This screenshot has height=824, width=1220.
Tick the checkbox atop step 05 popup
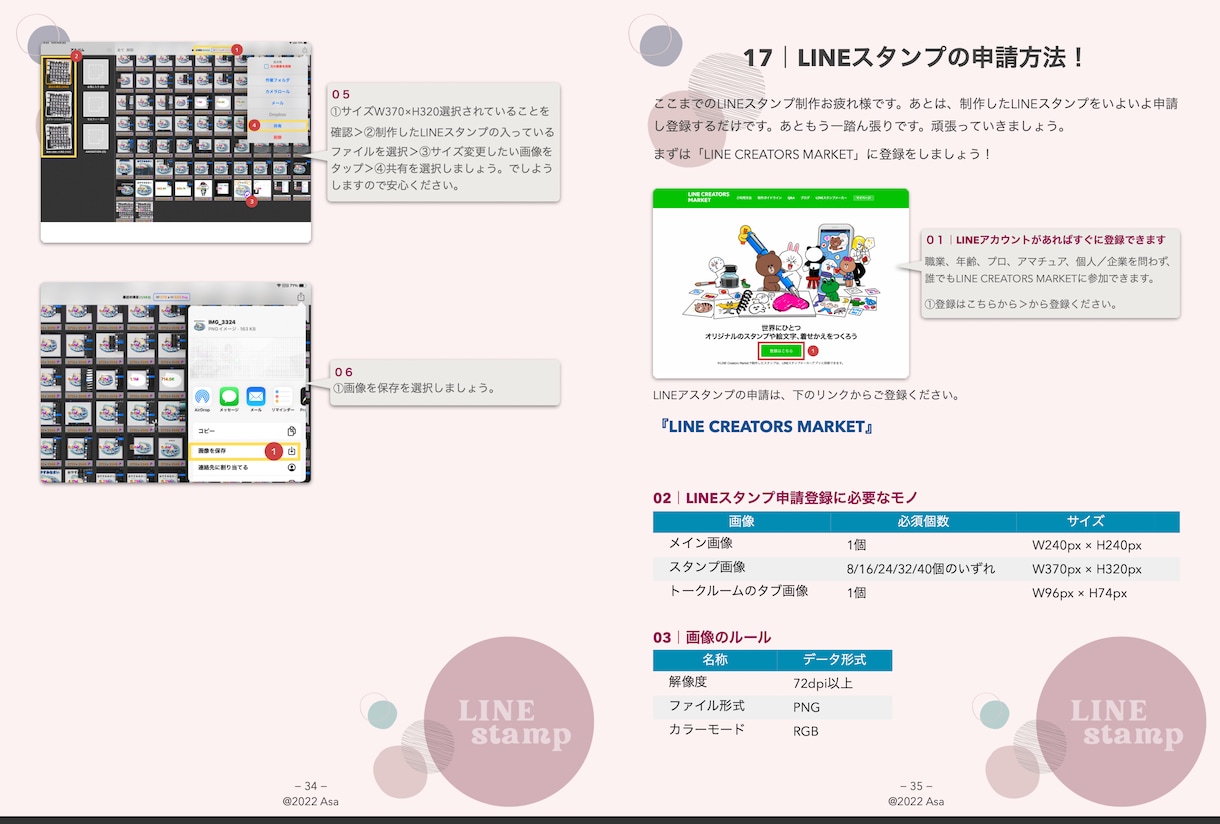coord(264,65)
